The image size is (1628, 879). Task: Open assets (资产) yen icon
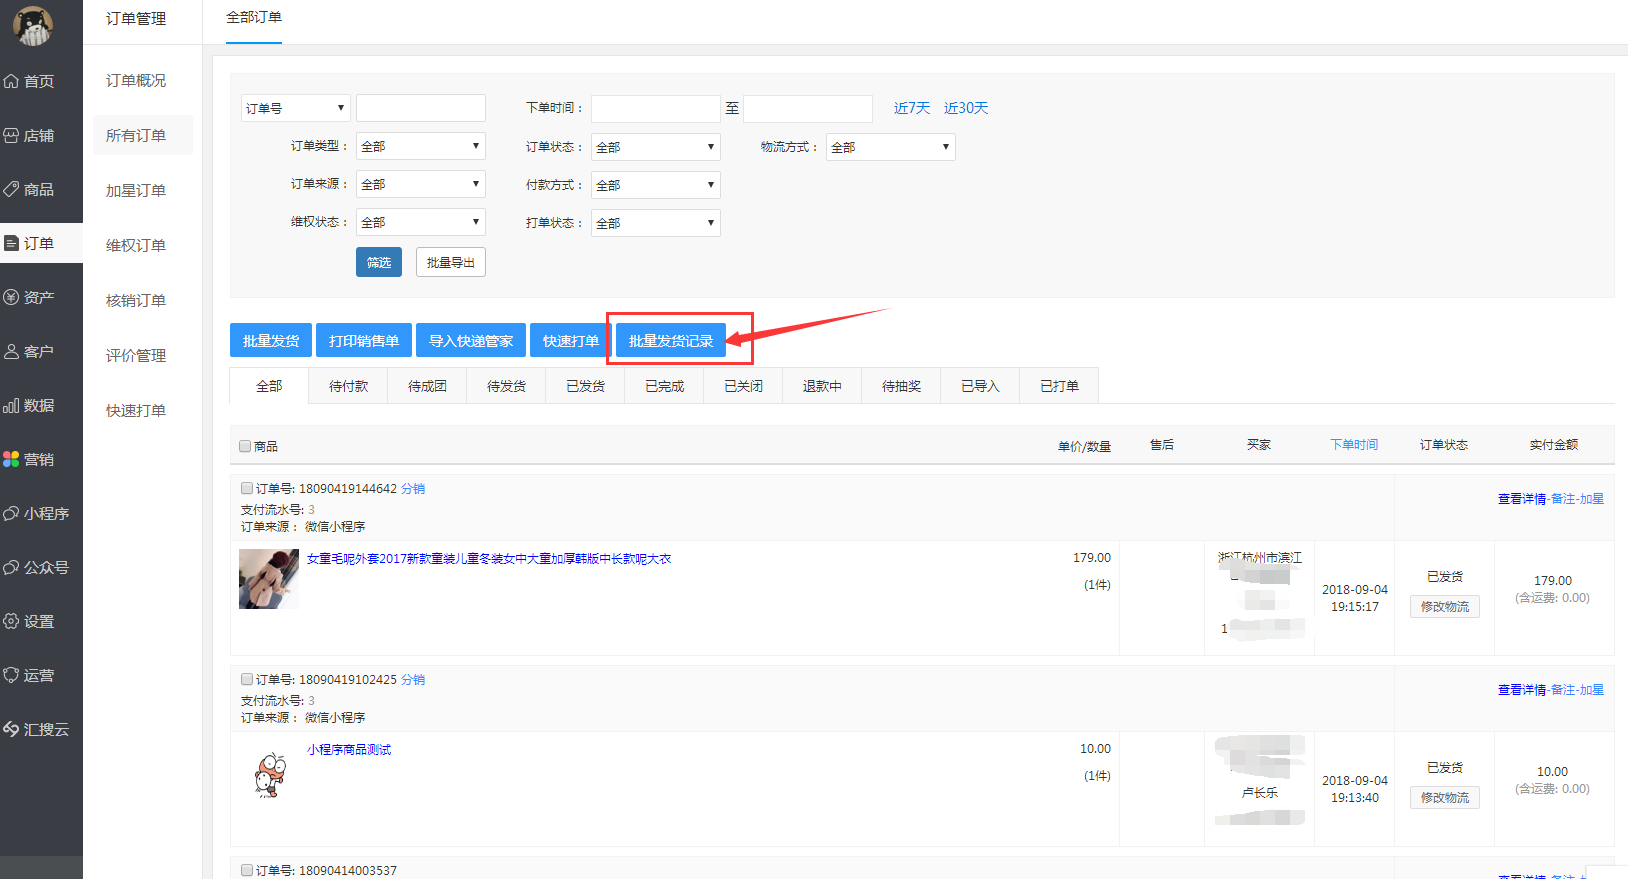[x=12, y=297]
